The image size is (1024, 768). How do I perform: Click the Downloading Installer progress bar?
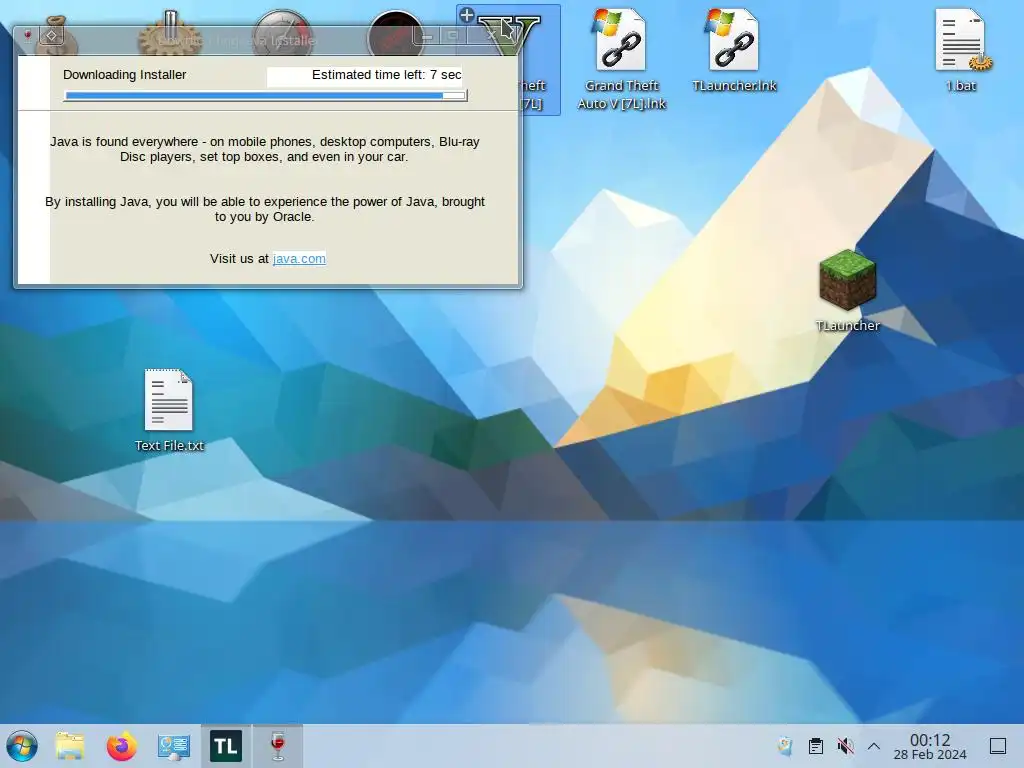266,96
